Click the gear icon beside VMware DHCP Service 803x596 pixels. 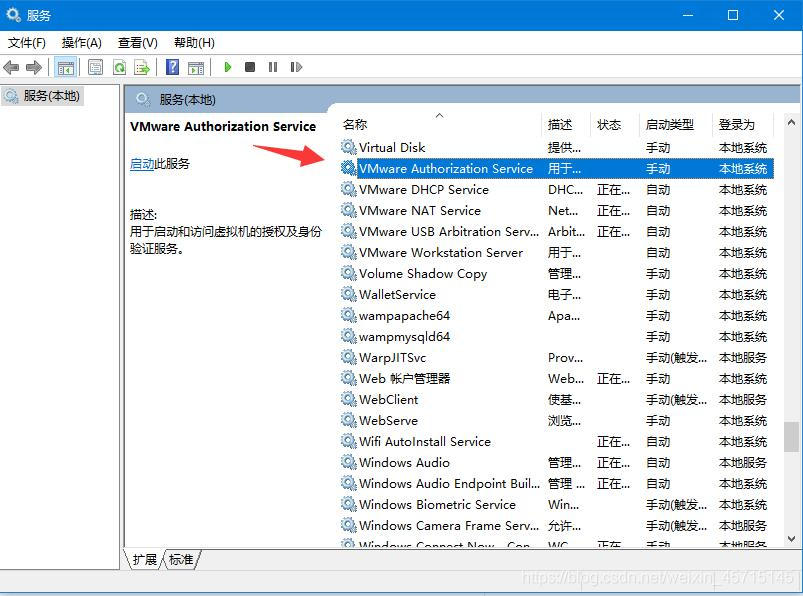click(349, 189)
